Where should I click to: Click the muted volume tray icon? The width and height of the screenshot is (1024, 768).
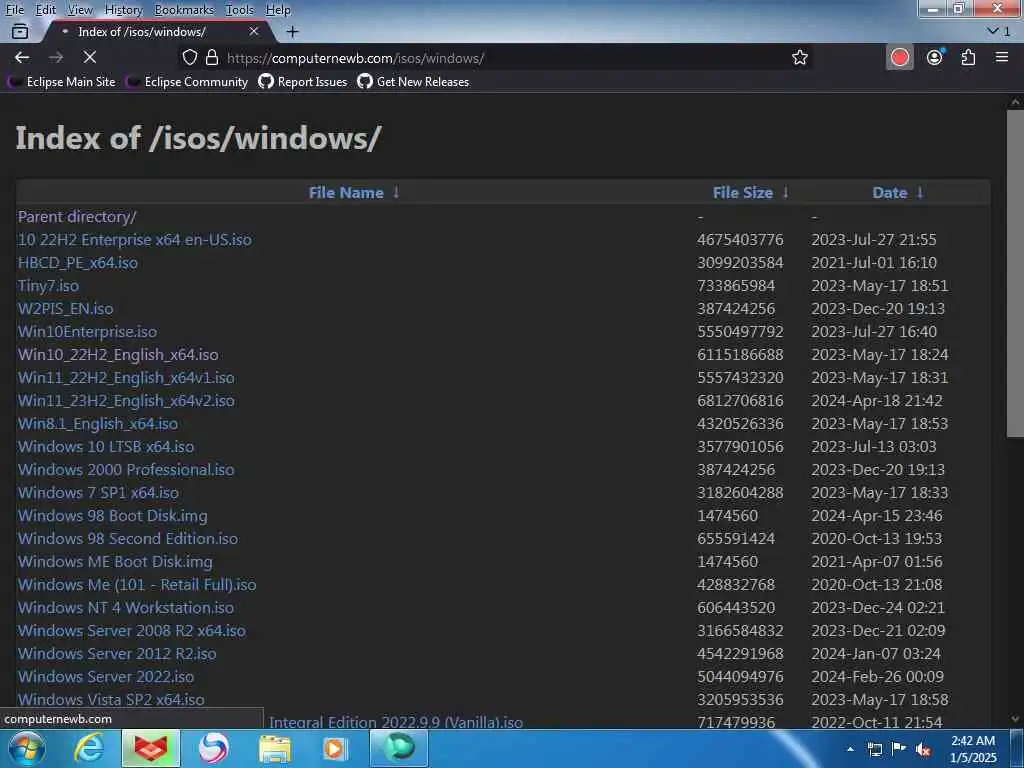pyautogui.click(x=922, y=750)
